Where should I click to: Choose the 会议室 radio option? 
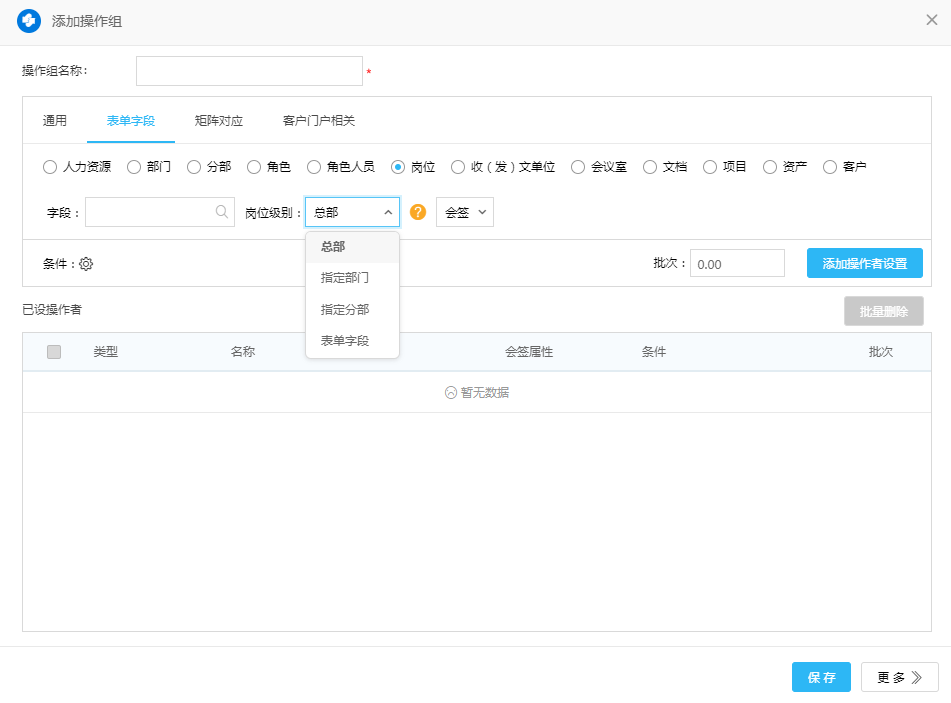click(578, 167)
